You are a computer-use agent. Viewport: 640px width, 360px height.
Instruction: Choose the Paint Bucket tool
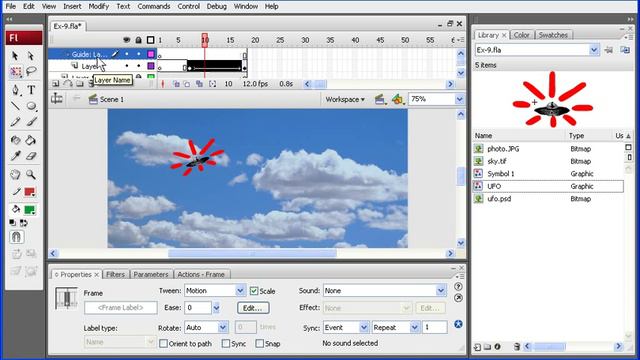click(31, 140)
